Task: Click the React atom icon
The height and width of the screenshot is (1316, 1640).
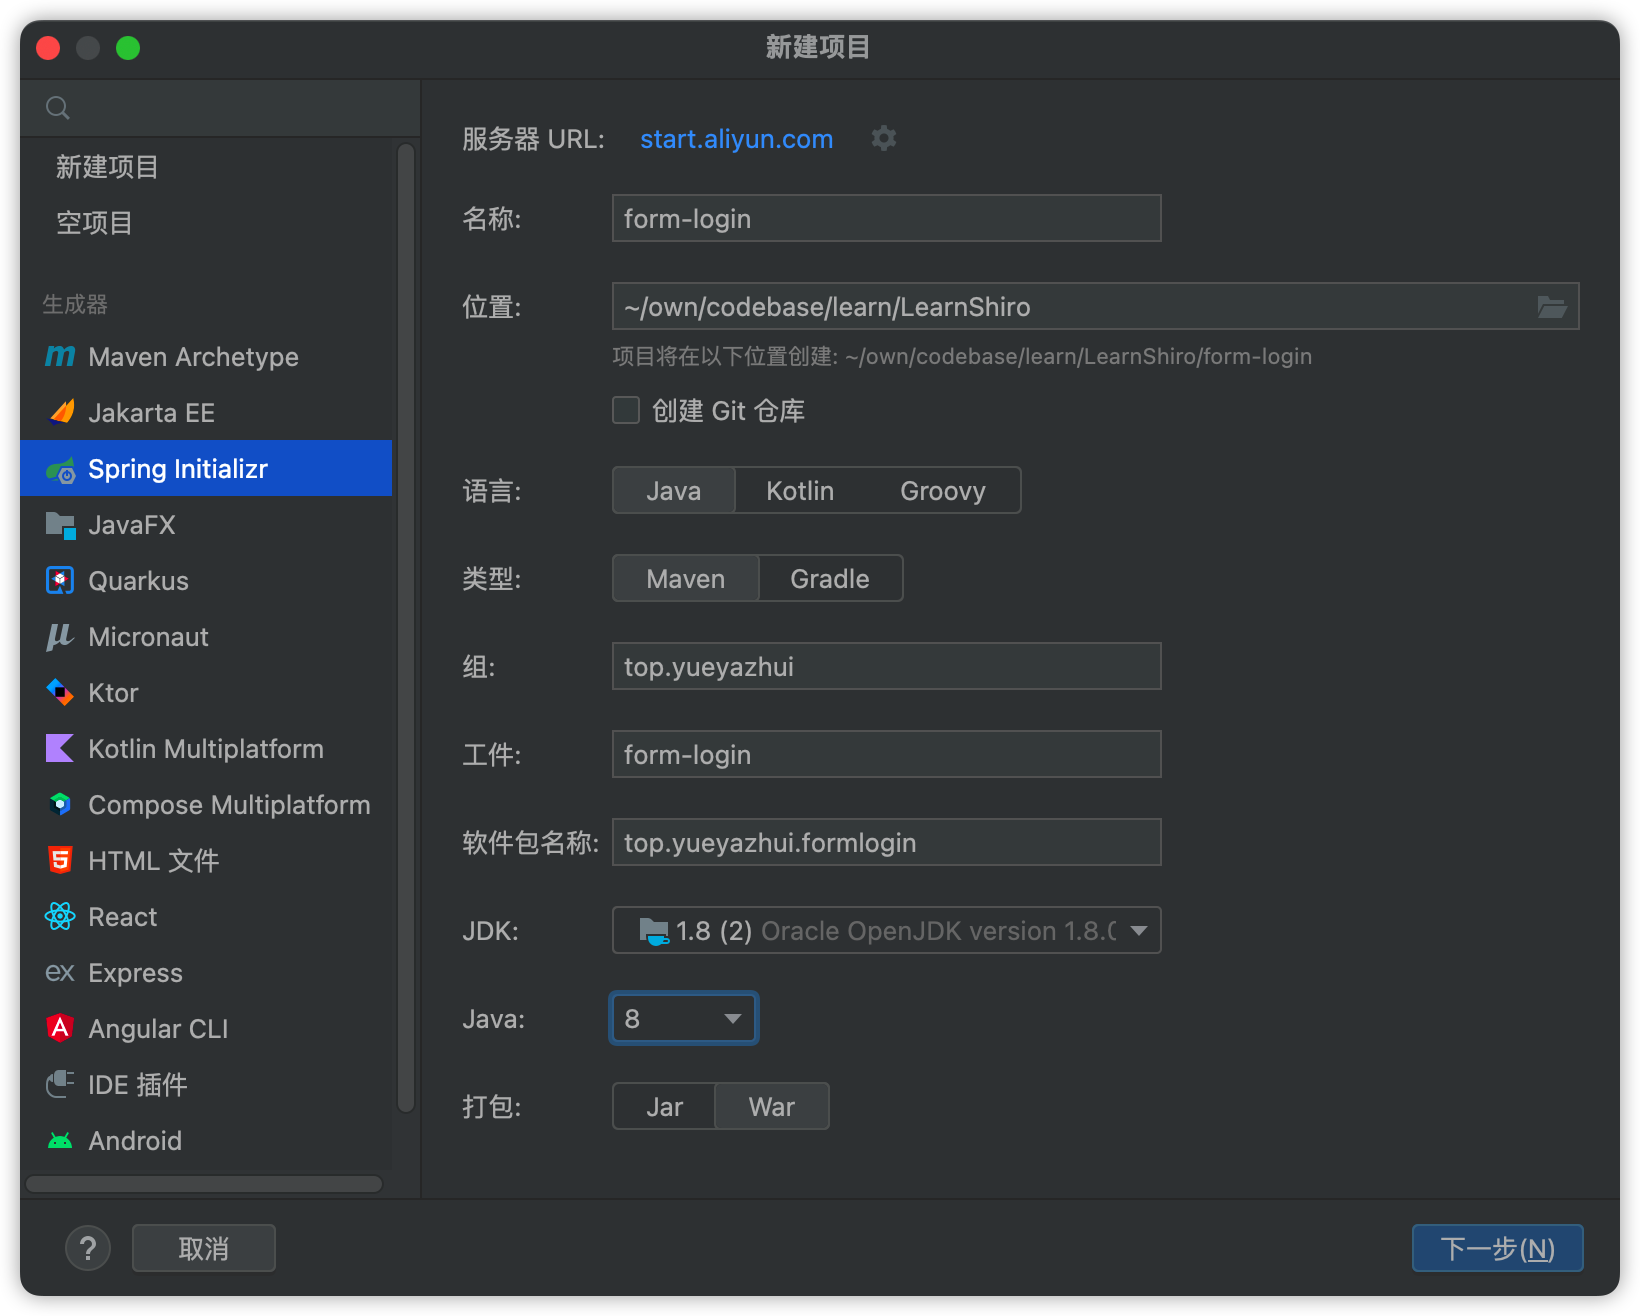Action: point(60,916)
